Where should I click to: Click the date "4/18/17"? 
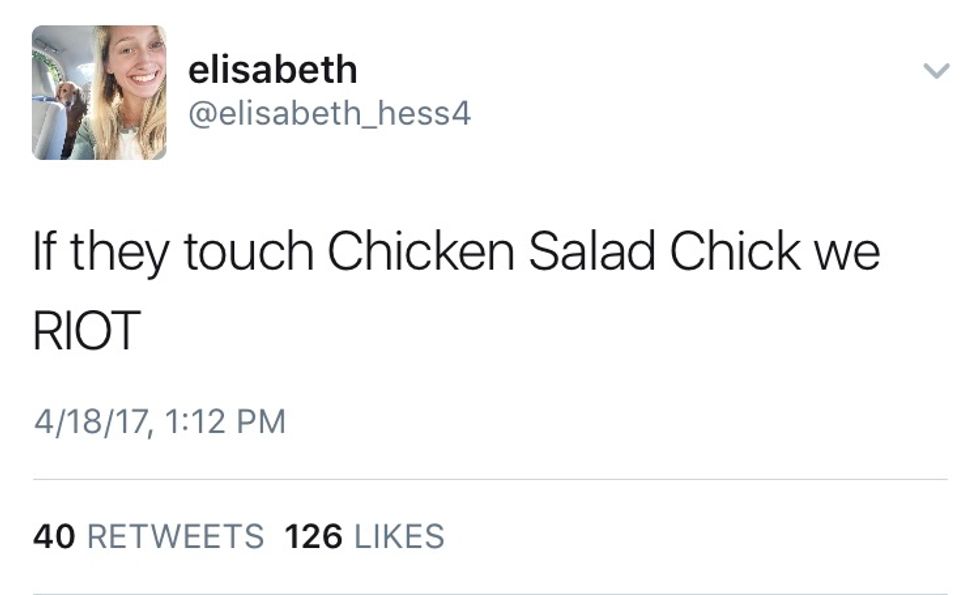click(x=92, y=420)
